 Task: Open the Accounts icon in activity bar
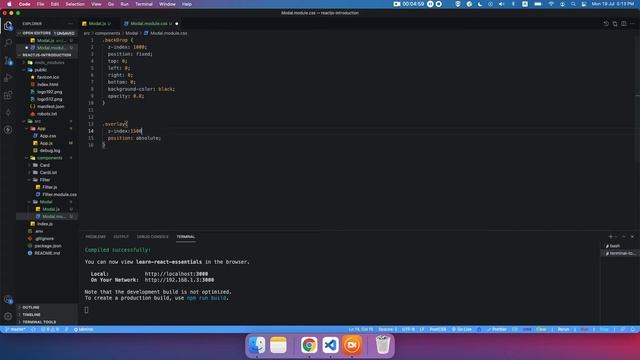[x=8, y=299]
